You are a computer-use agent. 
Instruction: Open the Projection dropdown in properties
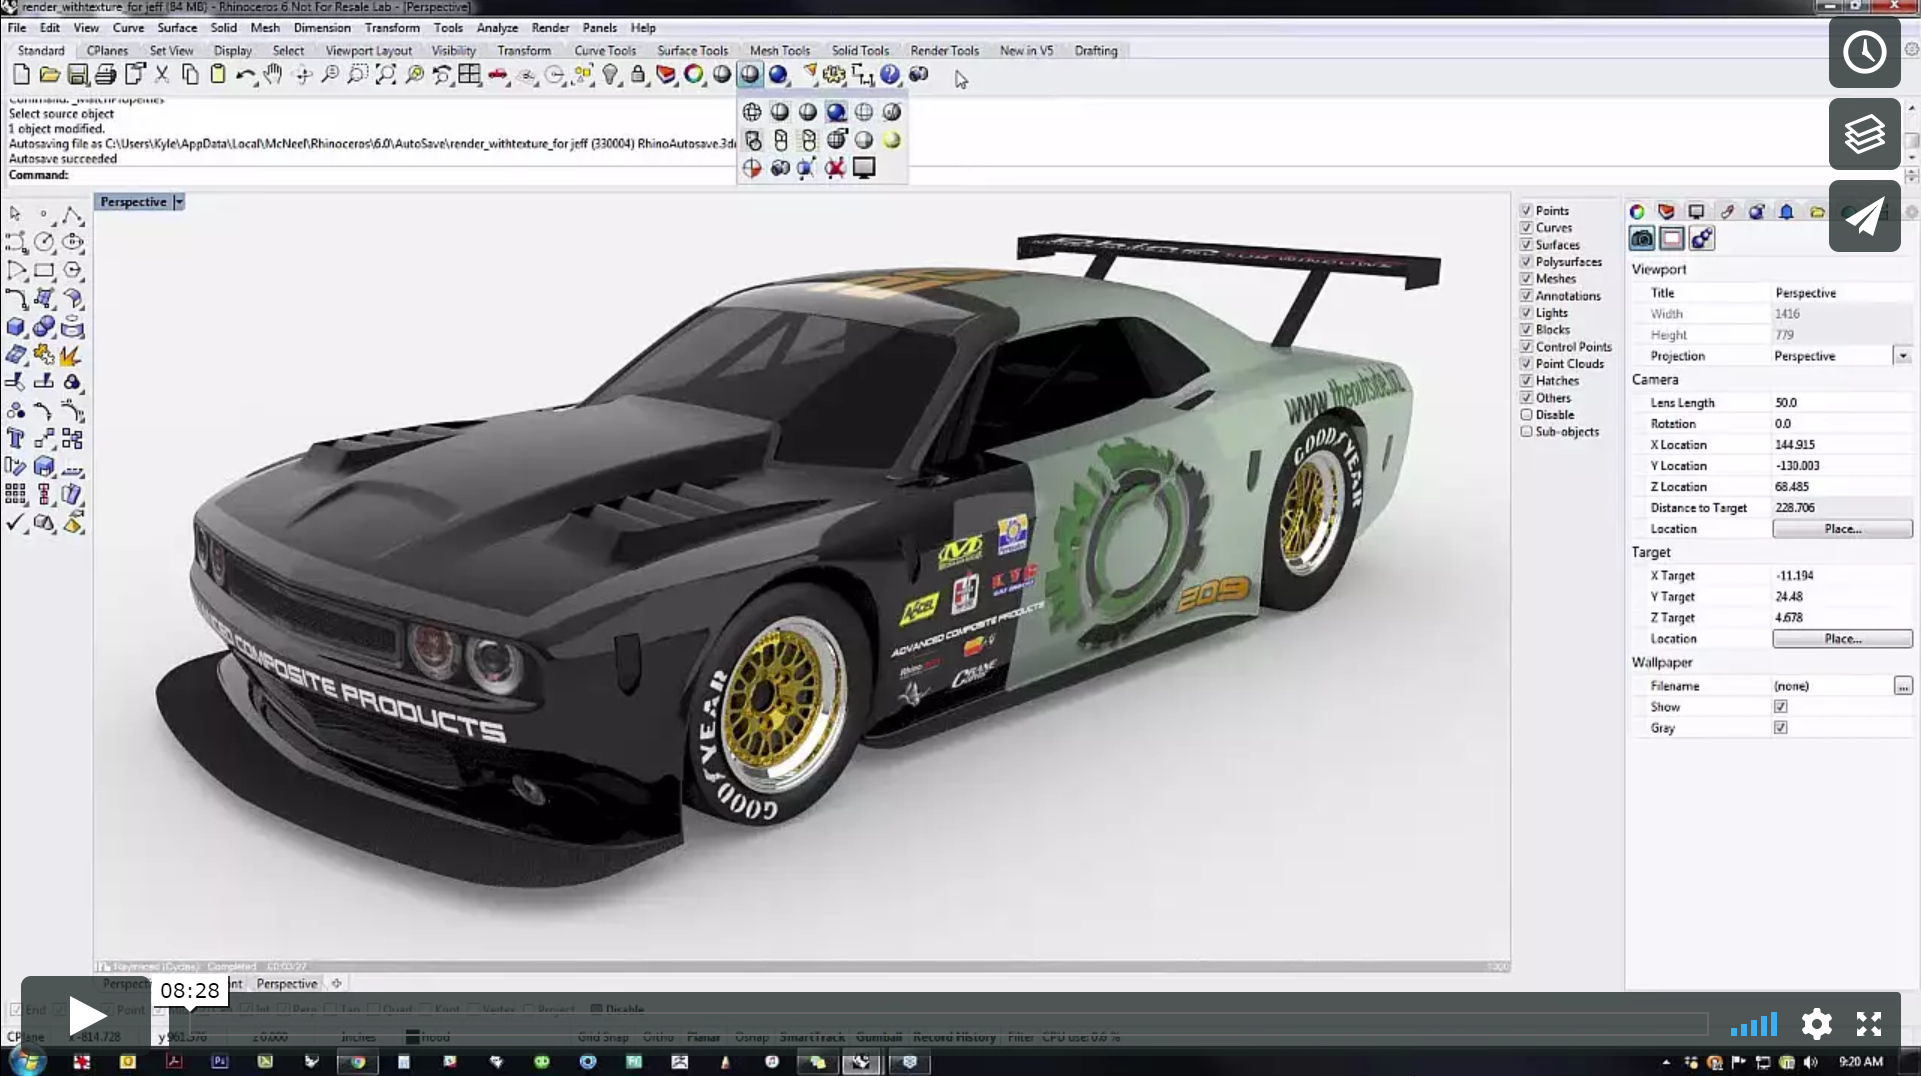[x=1903, y=356]
